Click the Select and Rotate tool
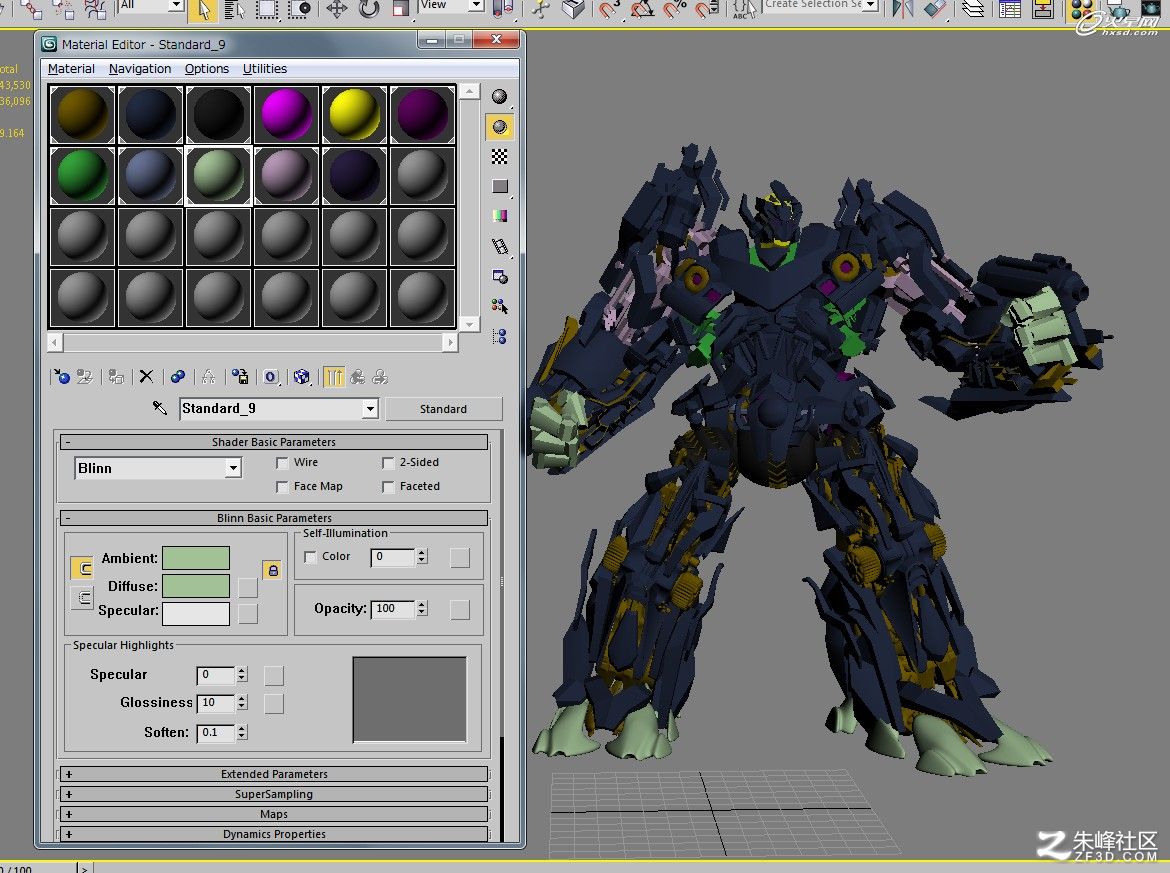Viewport: 1170px width, 873px height. click(369, 9)
